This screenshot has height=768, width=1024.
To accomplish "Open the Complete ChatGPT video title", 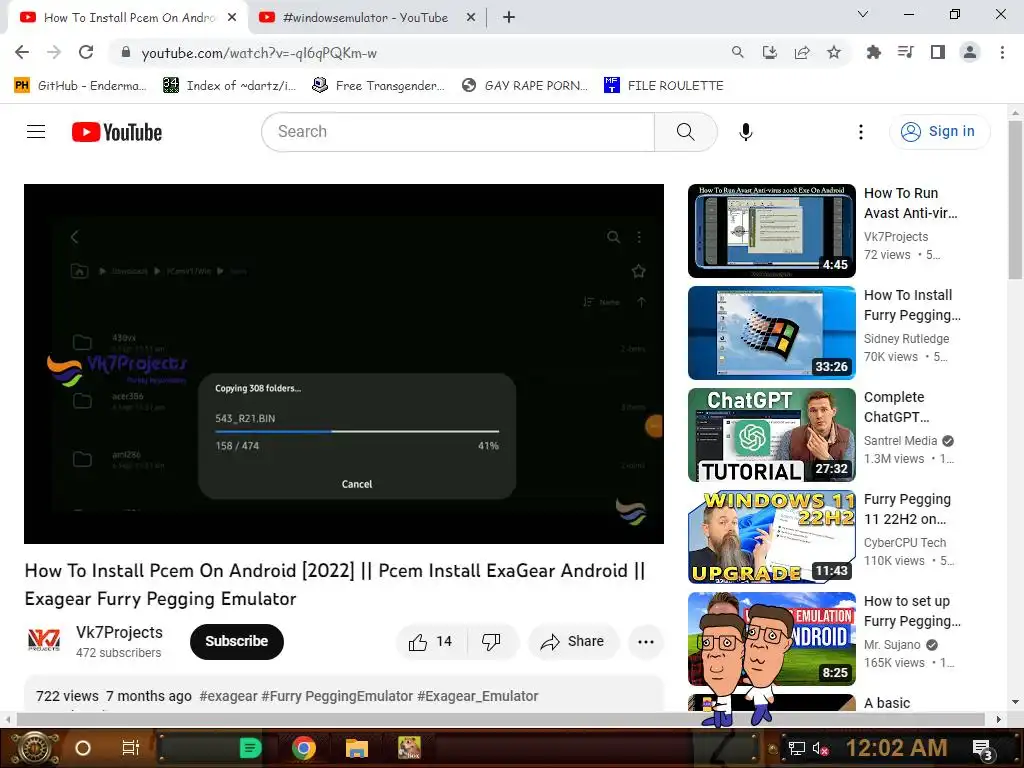I will tap(897, 408).
